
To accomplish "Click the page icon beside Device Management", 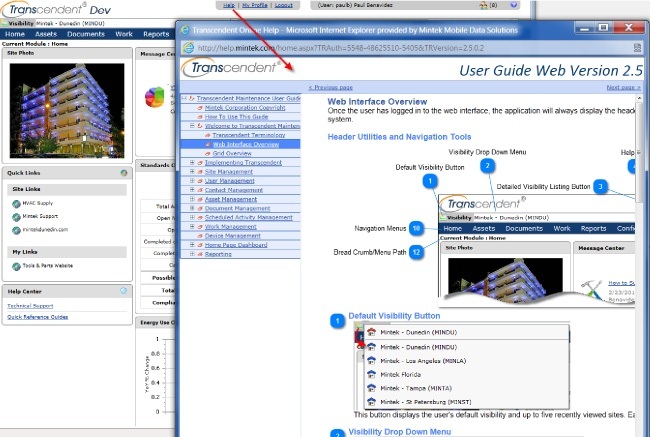I will coord(200,235).
